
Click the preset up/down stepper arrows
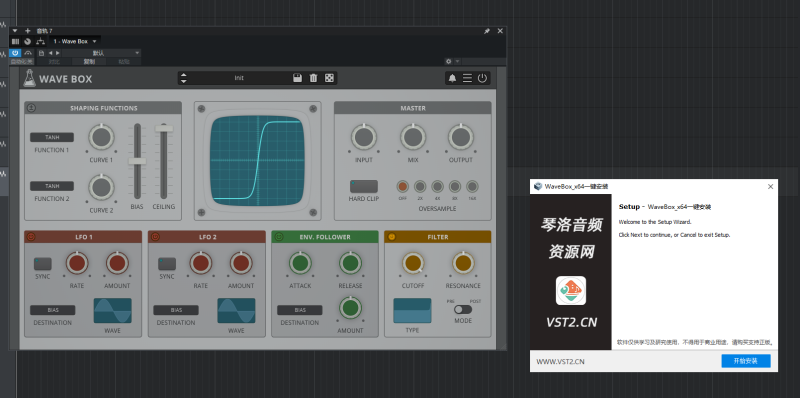(x=184, y=78)
